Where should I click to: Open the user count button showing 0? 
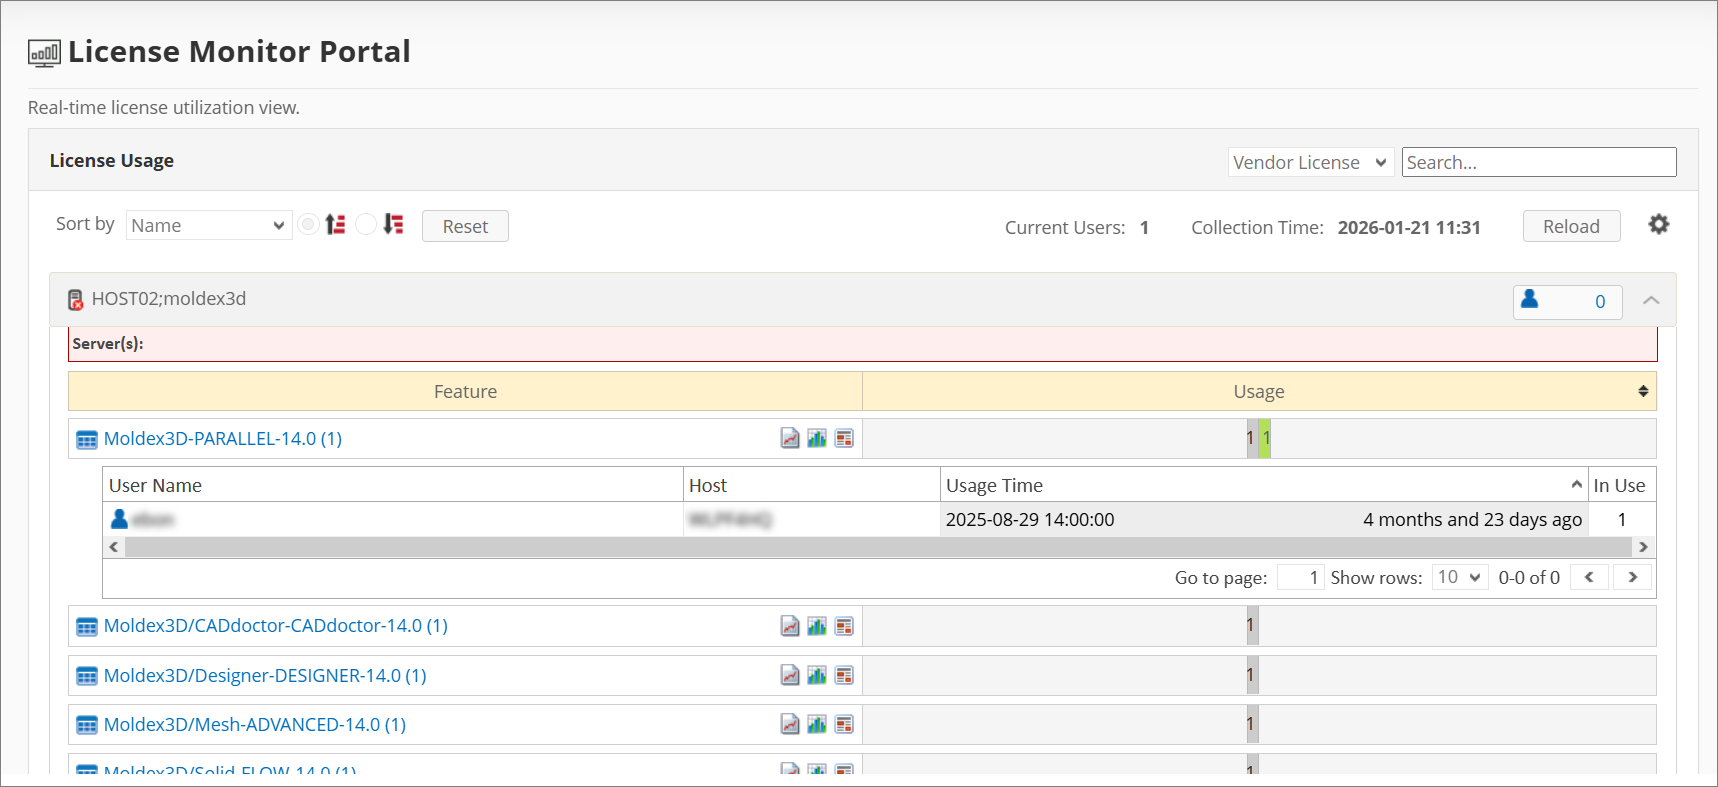point(1567,301)
